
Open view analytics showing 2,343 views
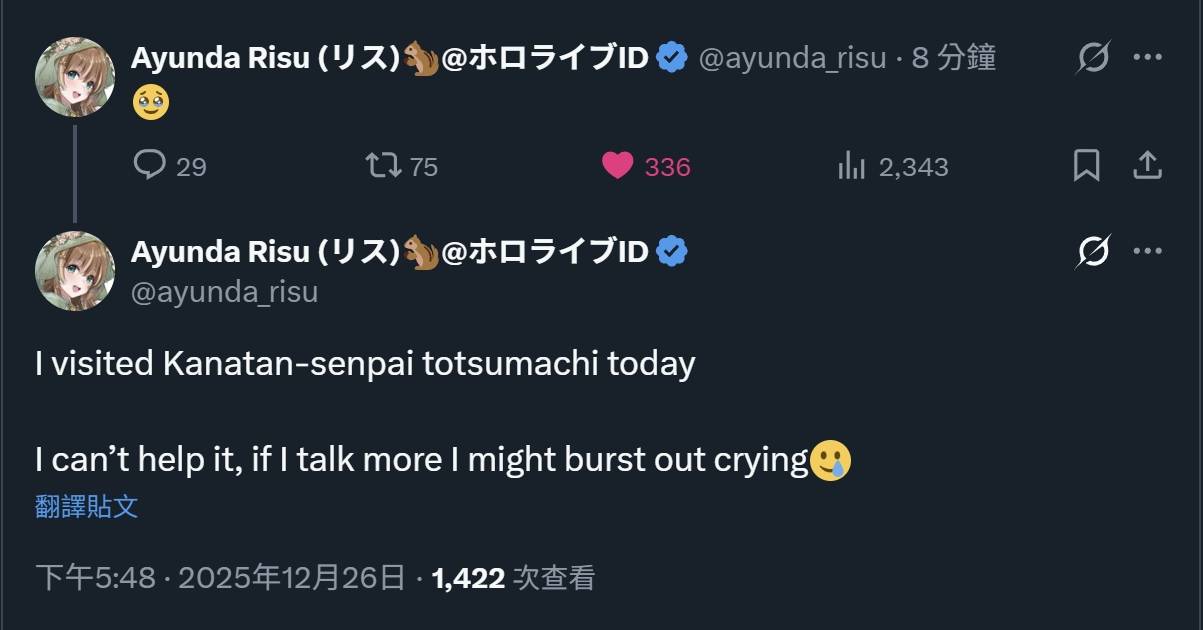(851, 165)
